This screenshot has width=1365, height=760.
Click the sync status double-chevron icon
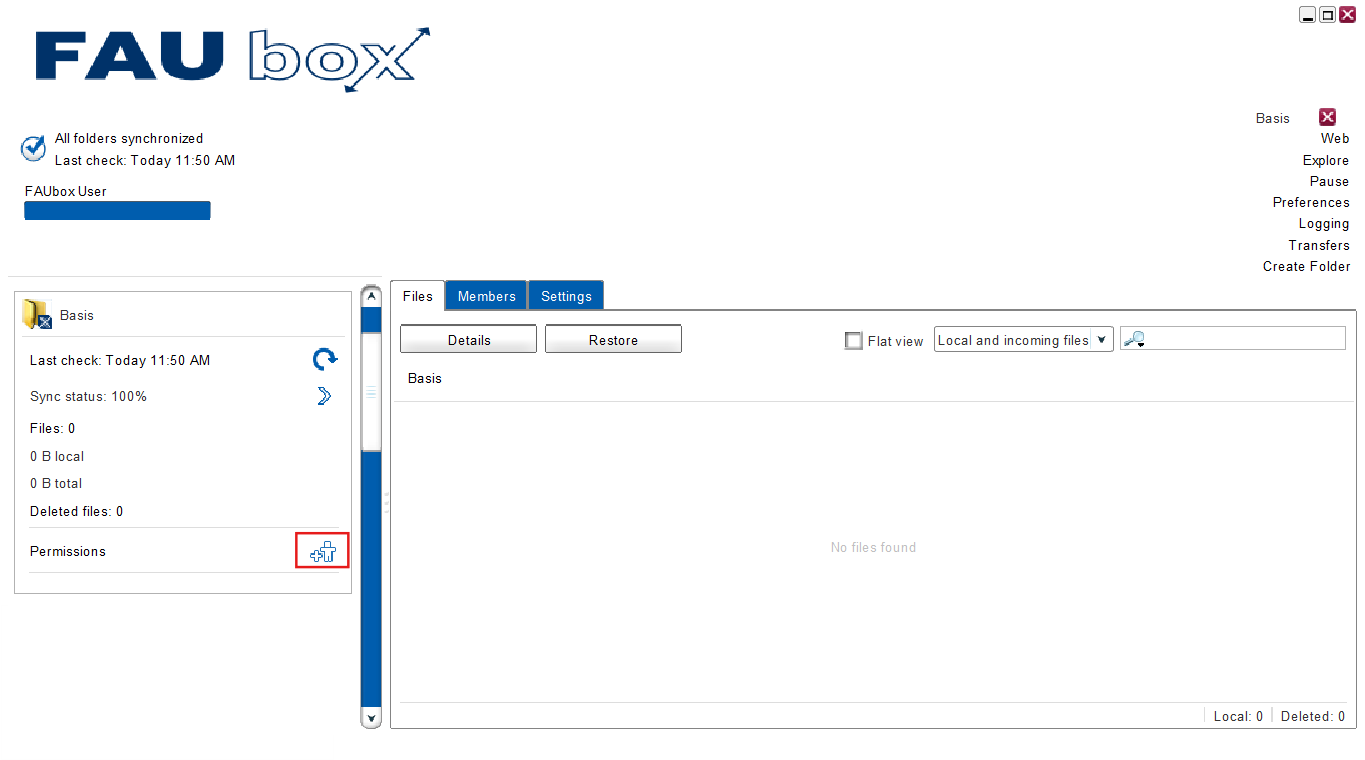[x=324, y=396]
